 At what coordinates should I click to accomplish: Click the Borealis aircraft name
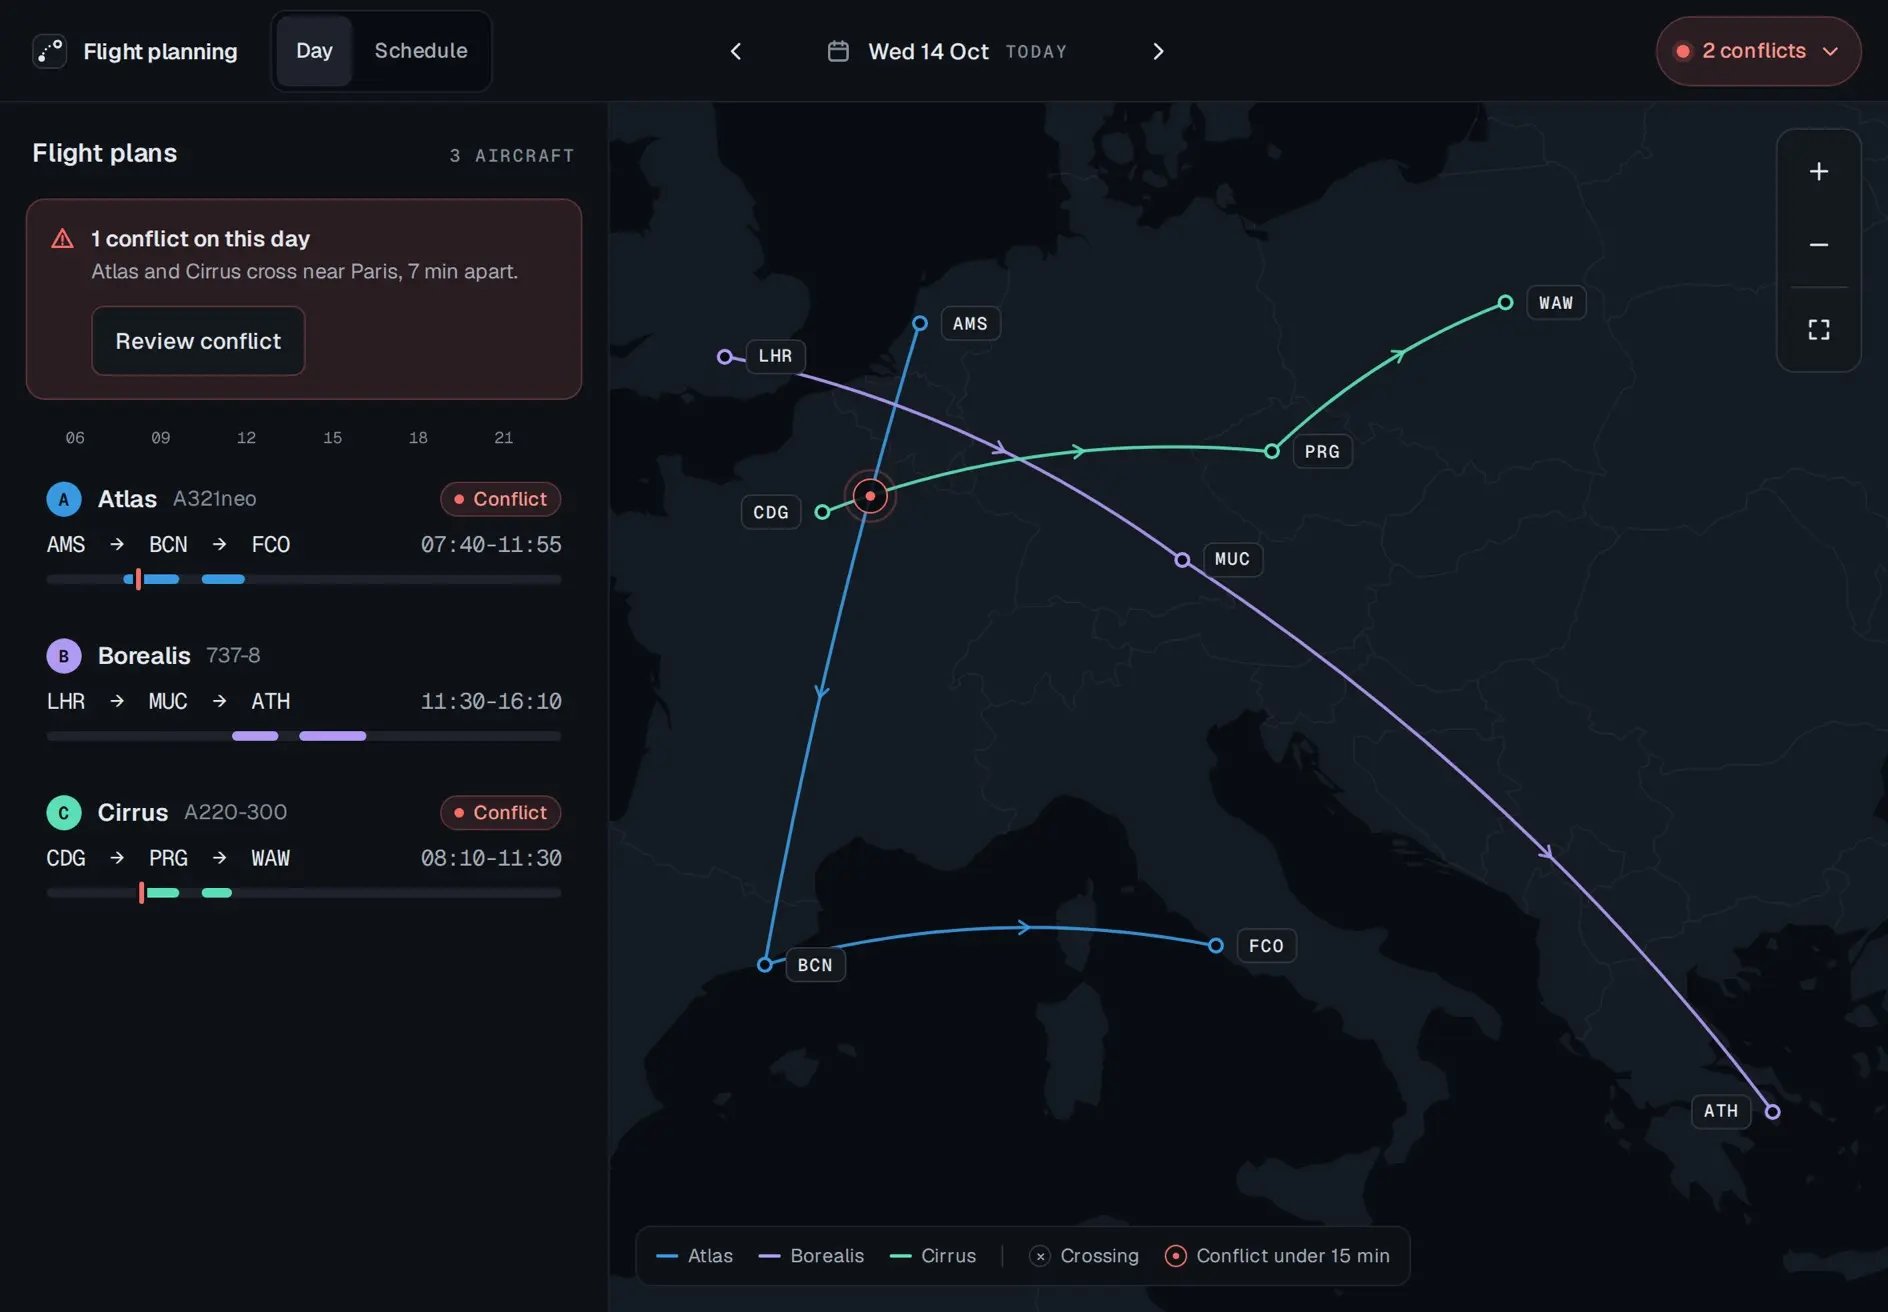[x=144, y=656]
